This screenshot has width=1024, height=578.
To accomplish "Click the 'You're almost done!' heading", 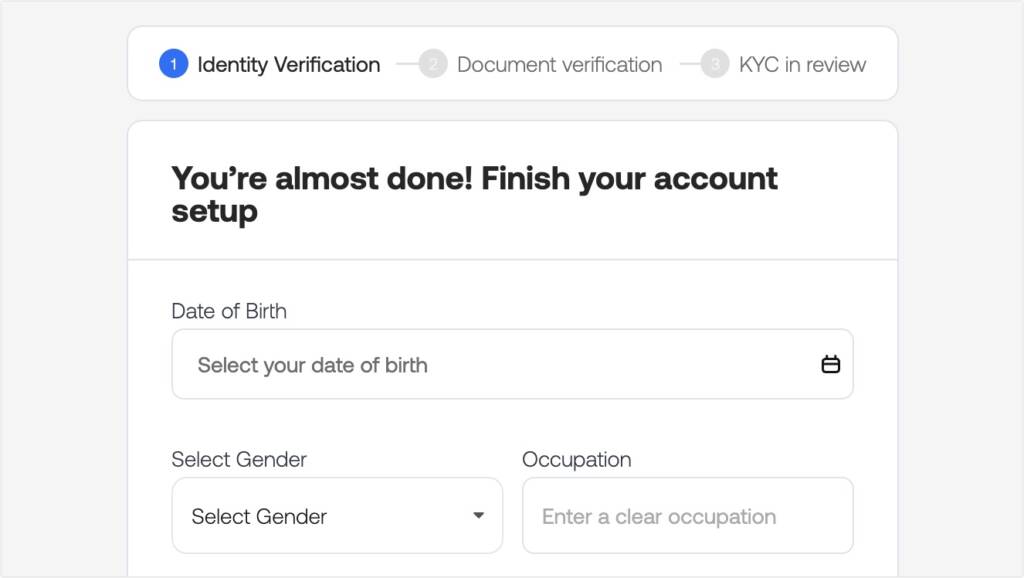I will tap(475, 195).
